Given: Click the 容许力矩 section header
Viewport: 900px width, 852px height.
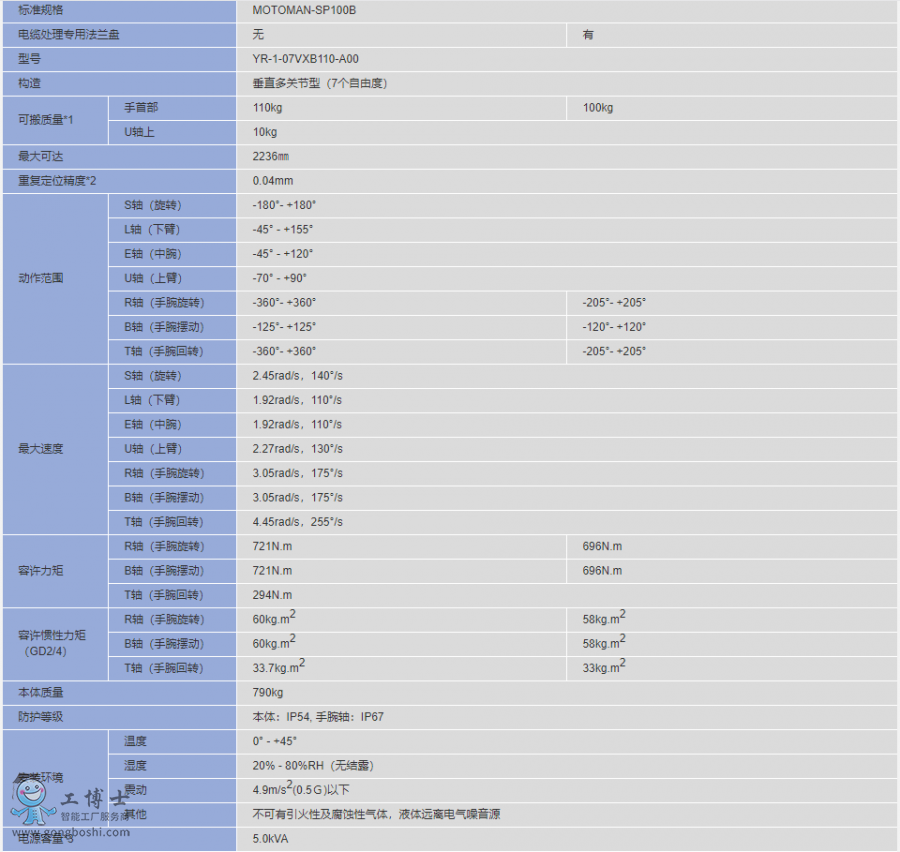Looking at the screenshot, I should pos(40,571).
